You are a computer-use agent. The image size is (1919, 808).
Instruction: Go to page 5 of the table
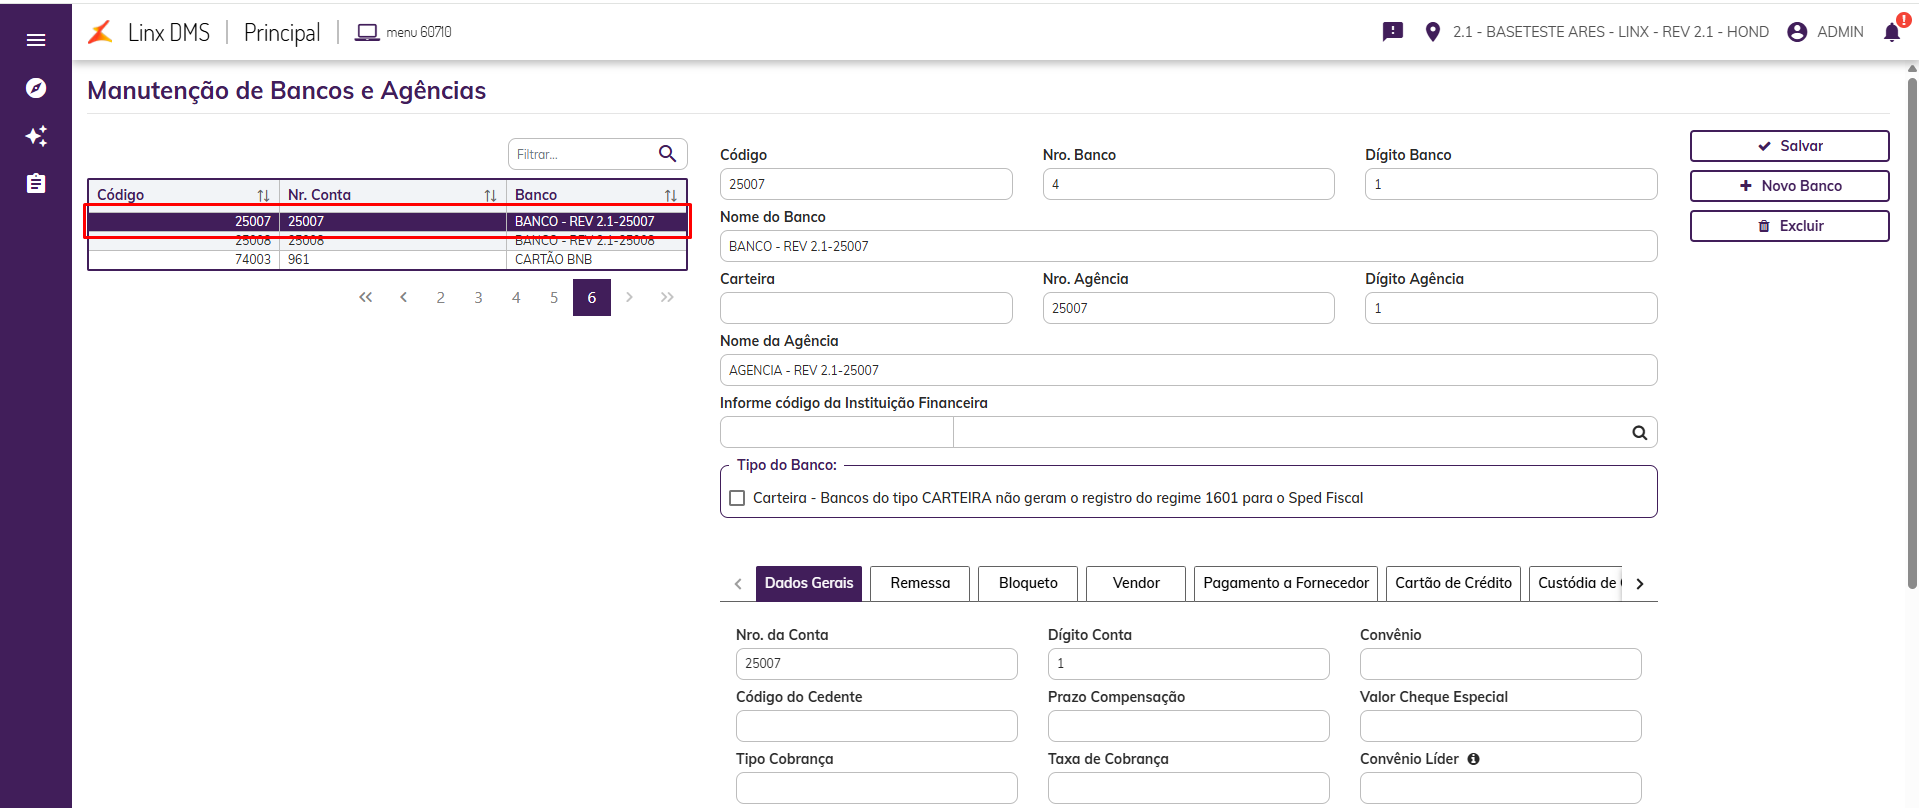(x=554, y=298)
